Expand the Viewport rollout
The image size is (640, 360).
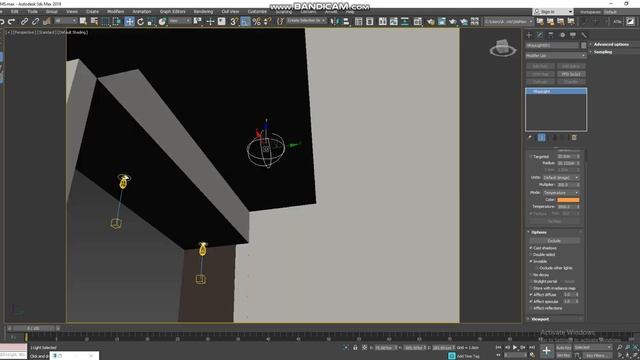[x=540, y=319]
